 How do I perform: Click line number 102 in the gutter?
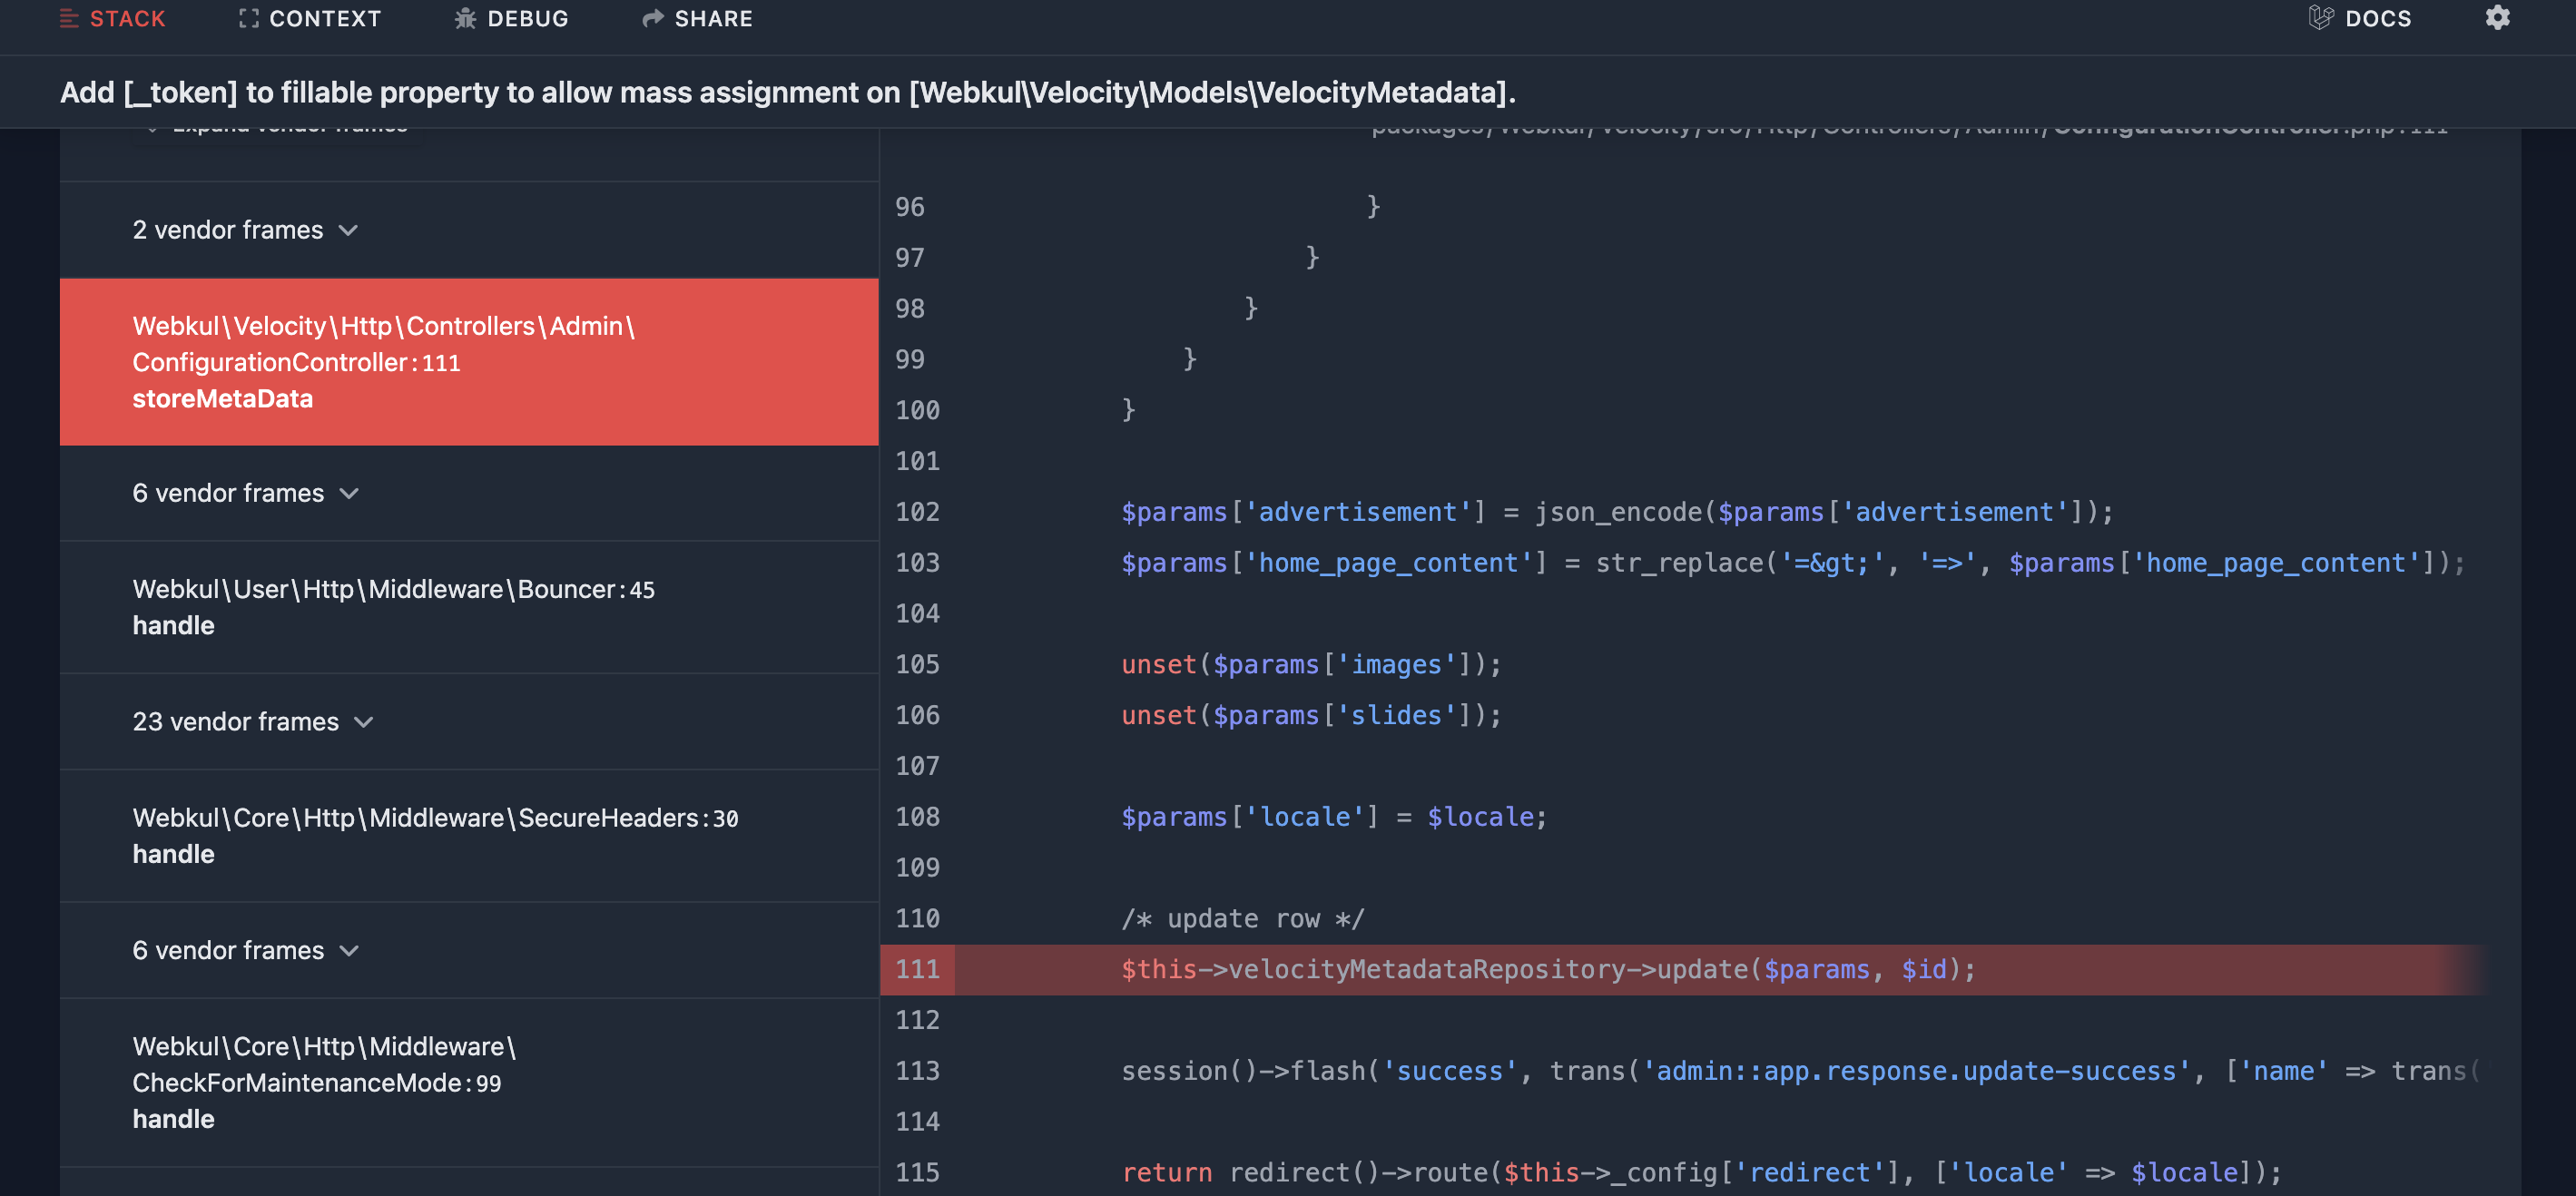point(917,512)
